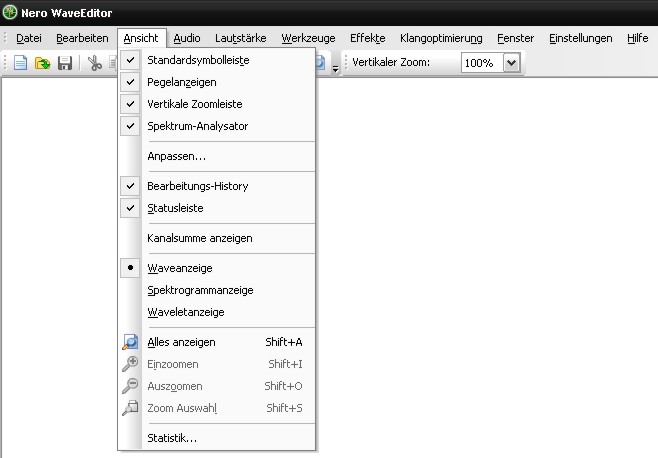Choose Statistik... at the menu bottom
The height and width of the screenshot is (458, 658).
click(217, 438)
